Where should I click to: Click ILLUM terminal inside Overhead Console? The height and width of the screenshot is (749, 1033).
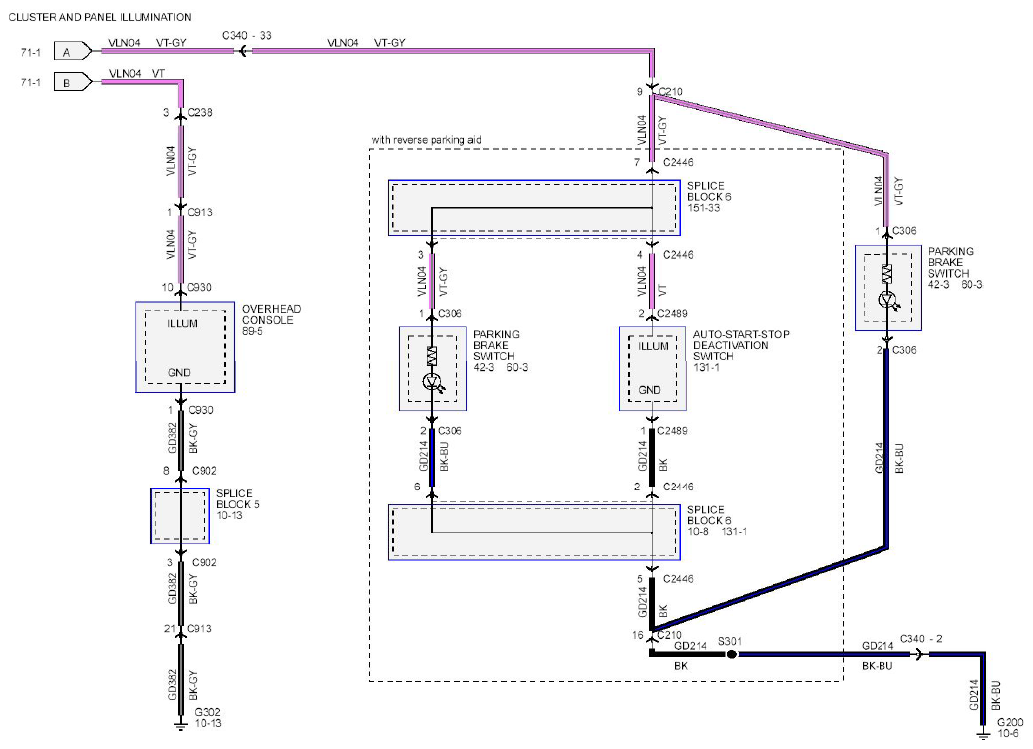182,323
